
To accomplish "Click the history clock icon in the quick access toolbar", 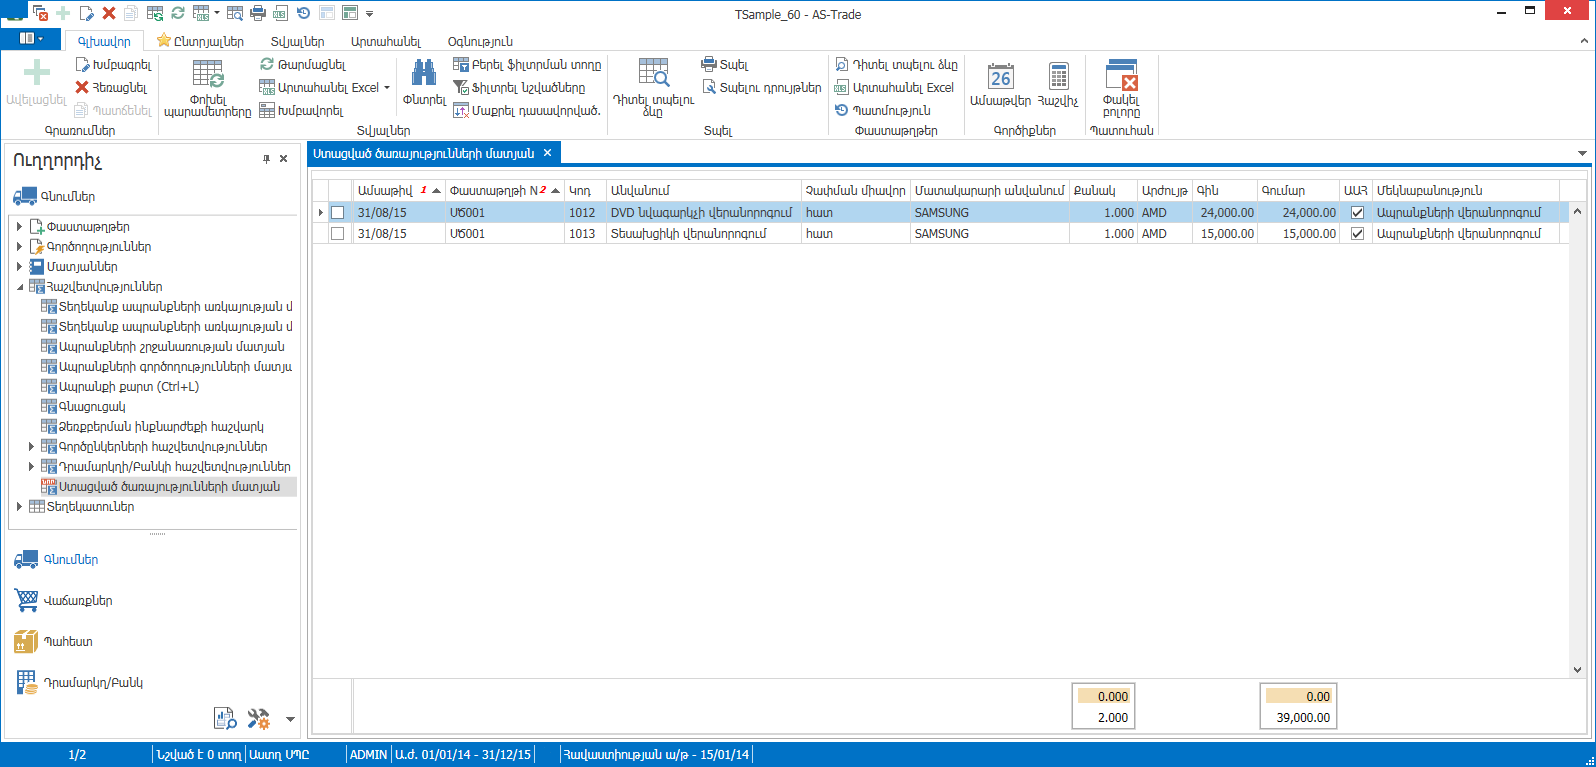I will (303, 13).
